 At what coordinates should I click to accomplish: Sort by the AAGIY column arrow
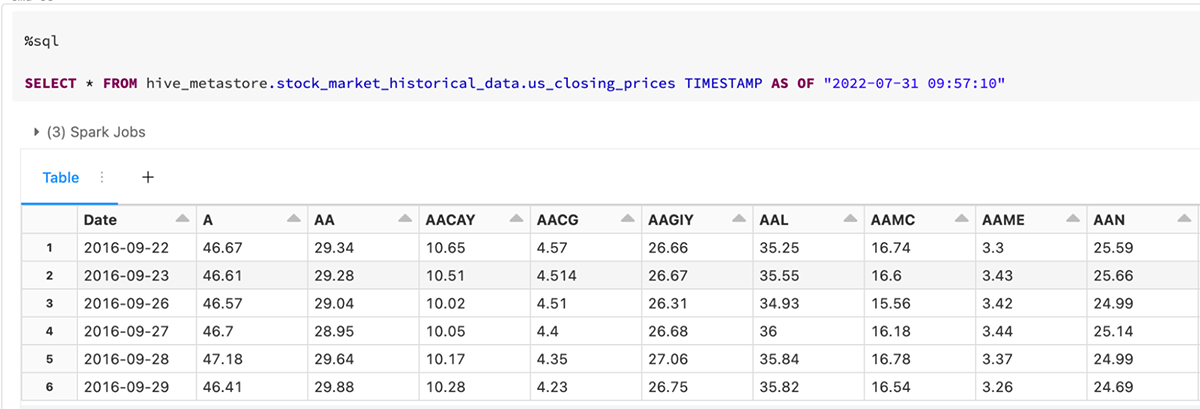pos(738,219)
